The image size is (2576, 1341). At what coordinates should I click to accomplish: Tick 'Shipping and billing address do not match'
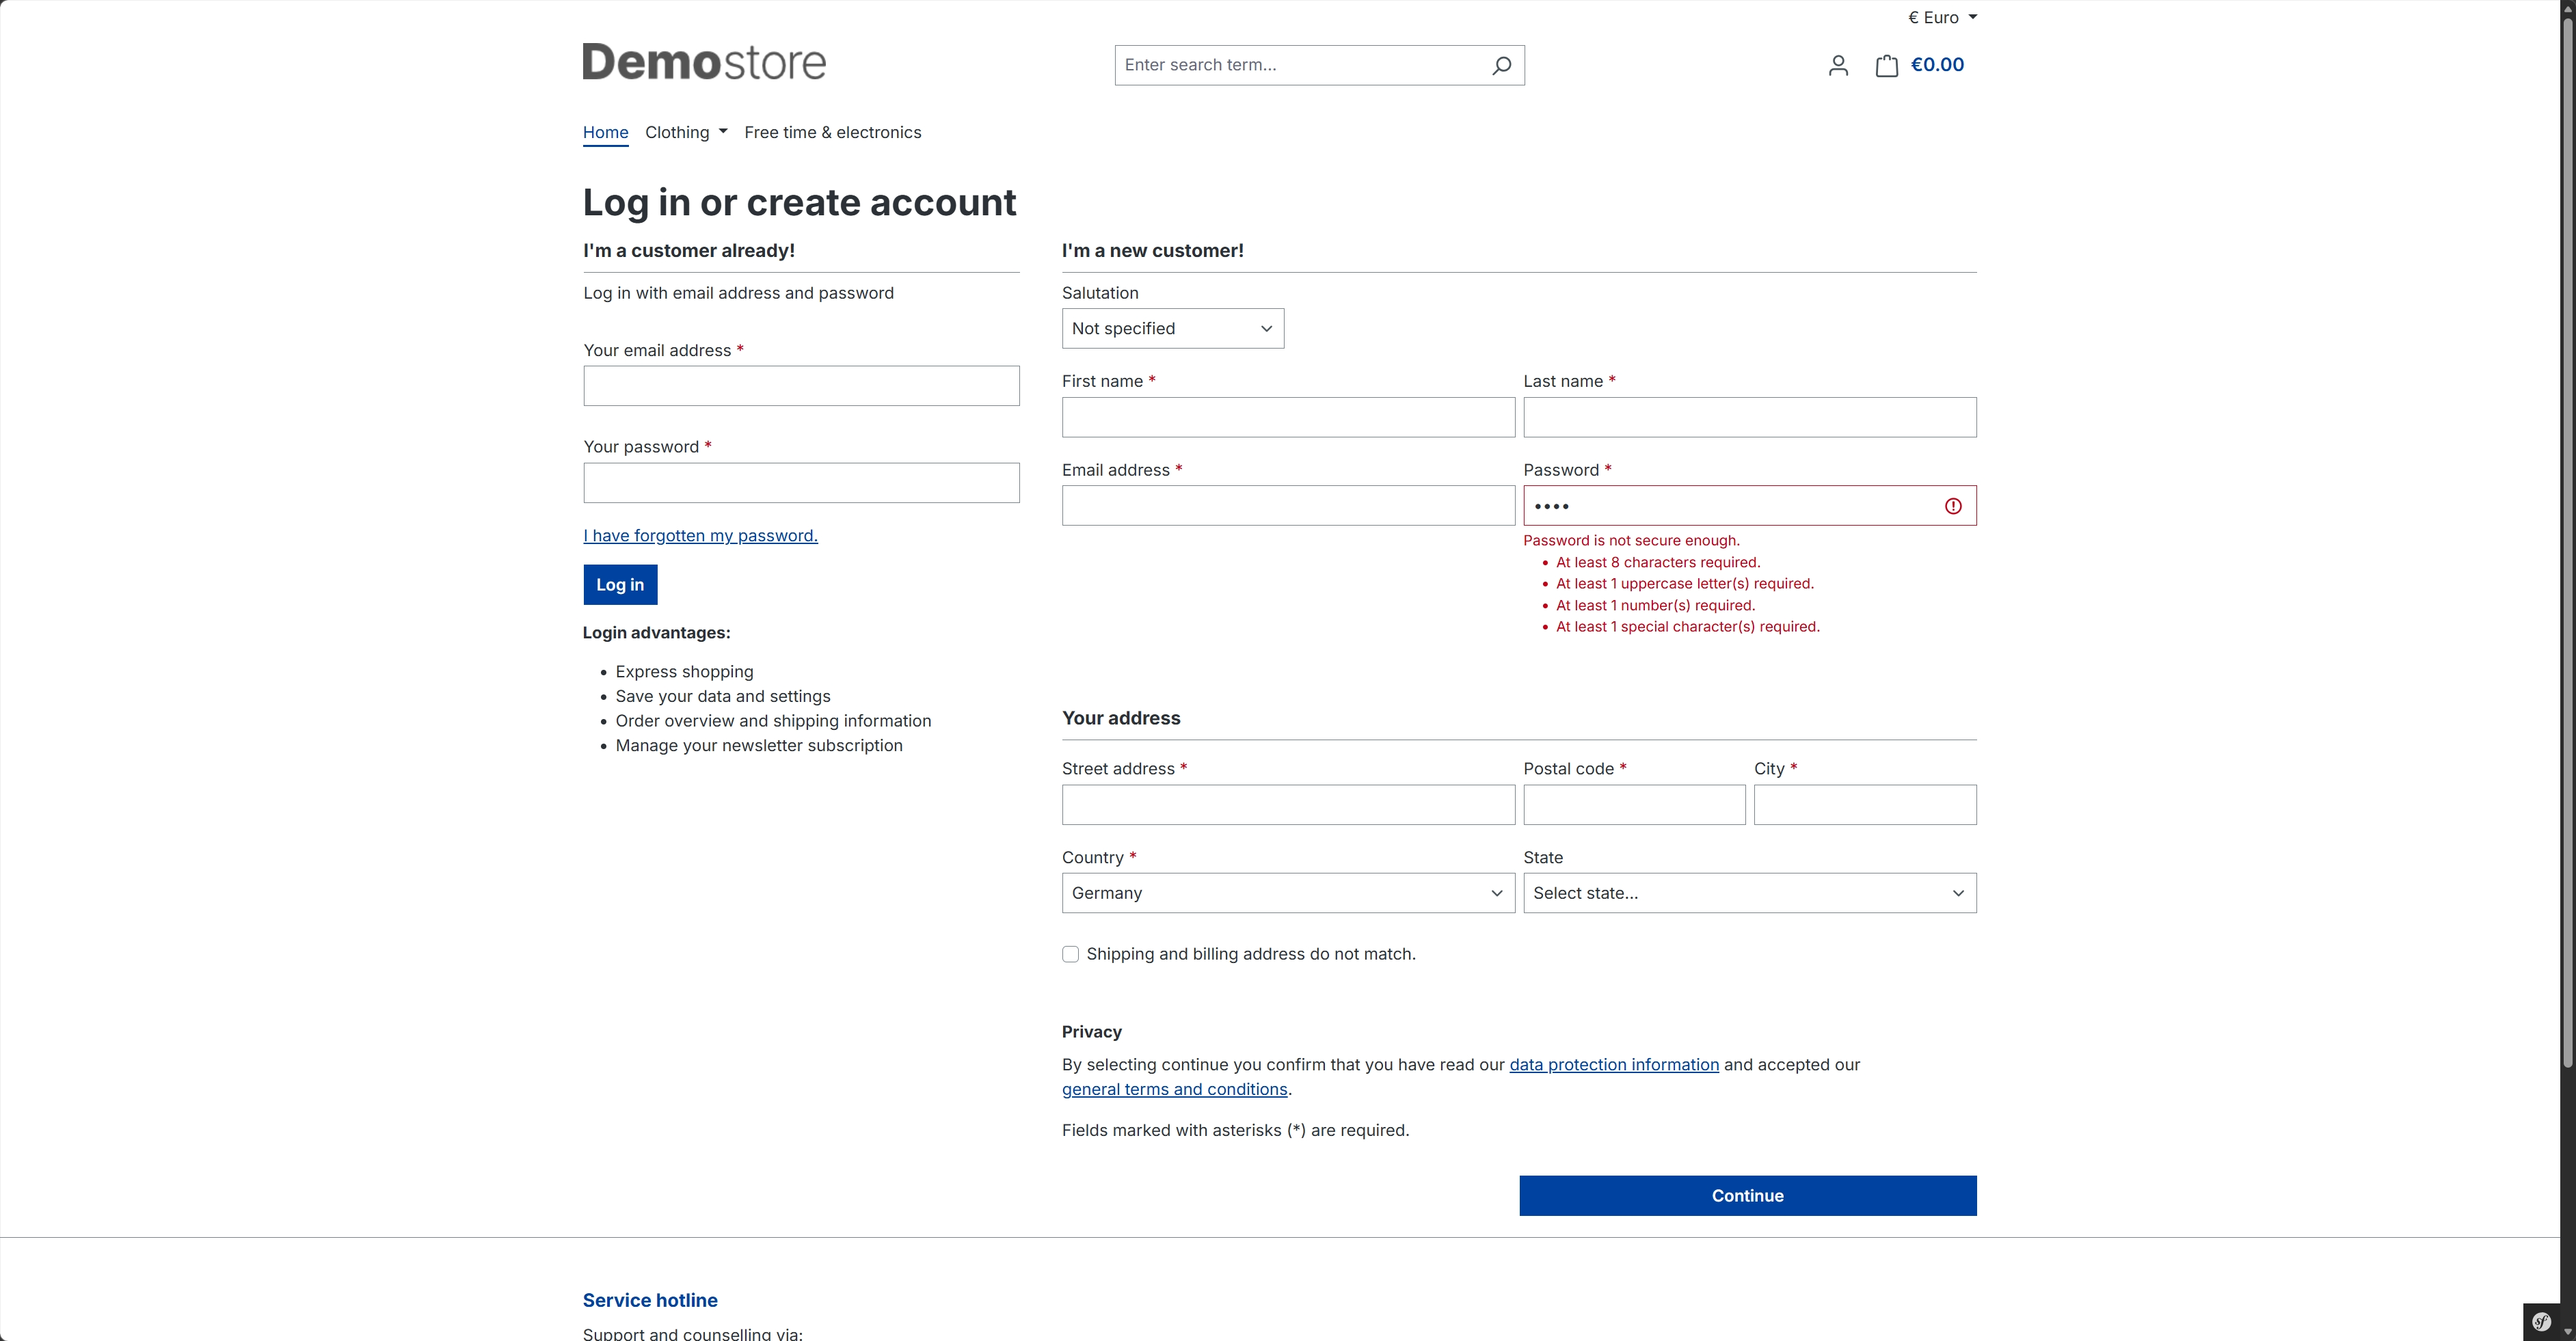tap(1070, 954)
